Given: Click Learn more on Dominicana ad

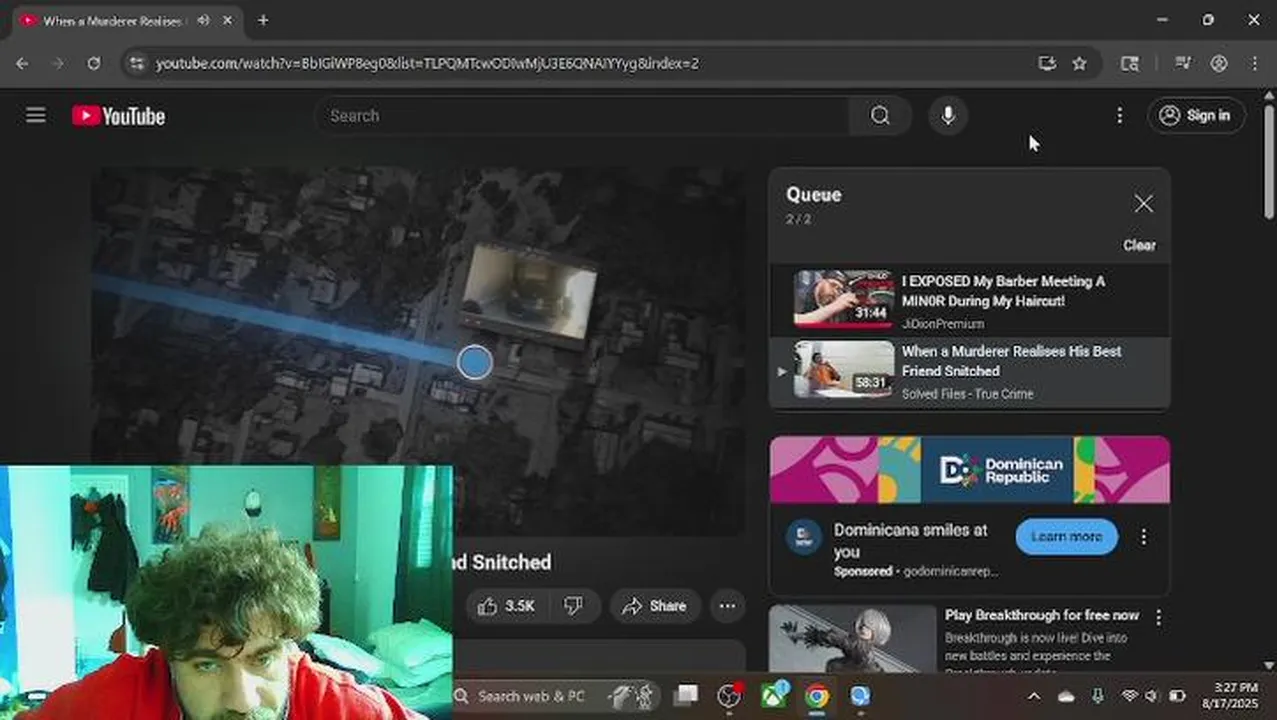Looking at the screenshot, I should (1066, 537).
